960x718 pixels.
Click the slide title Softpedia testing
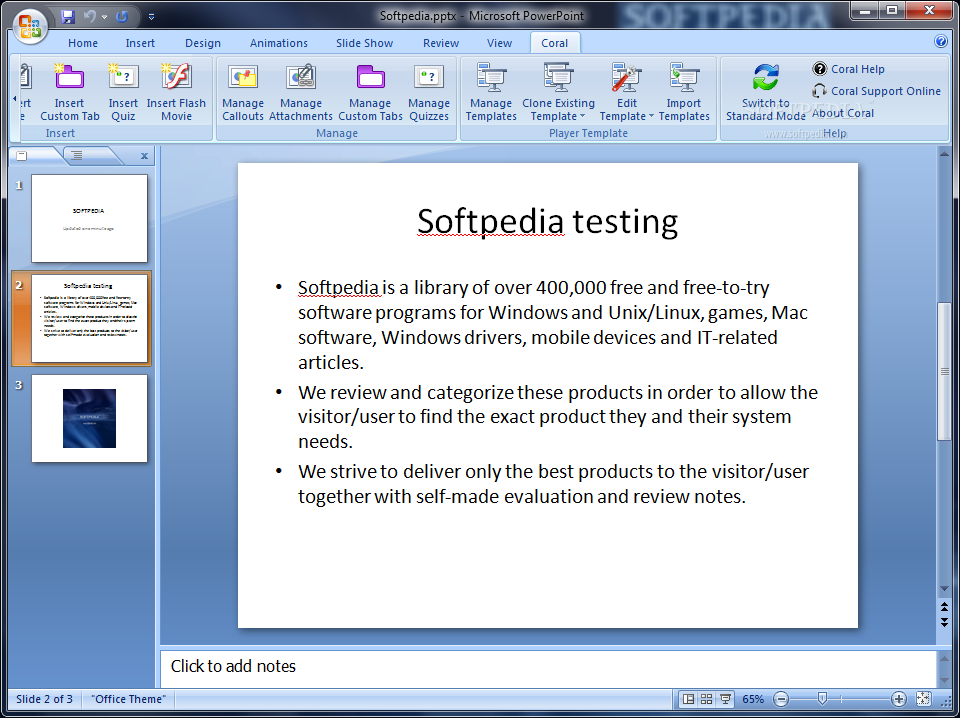tap(547, 221)
